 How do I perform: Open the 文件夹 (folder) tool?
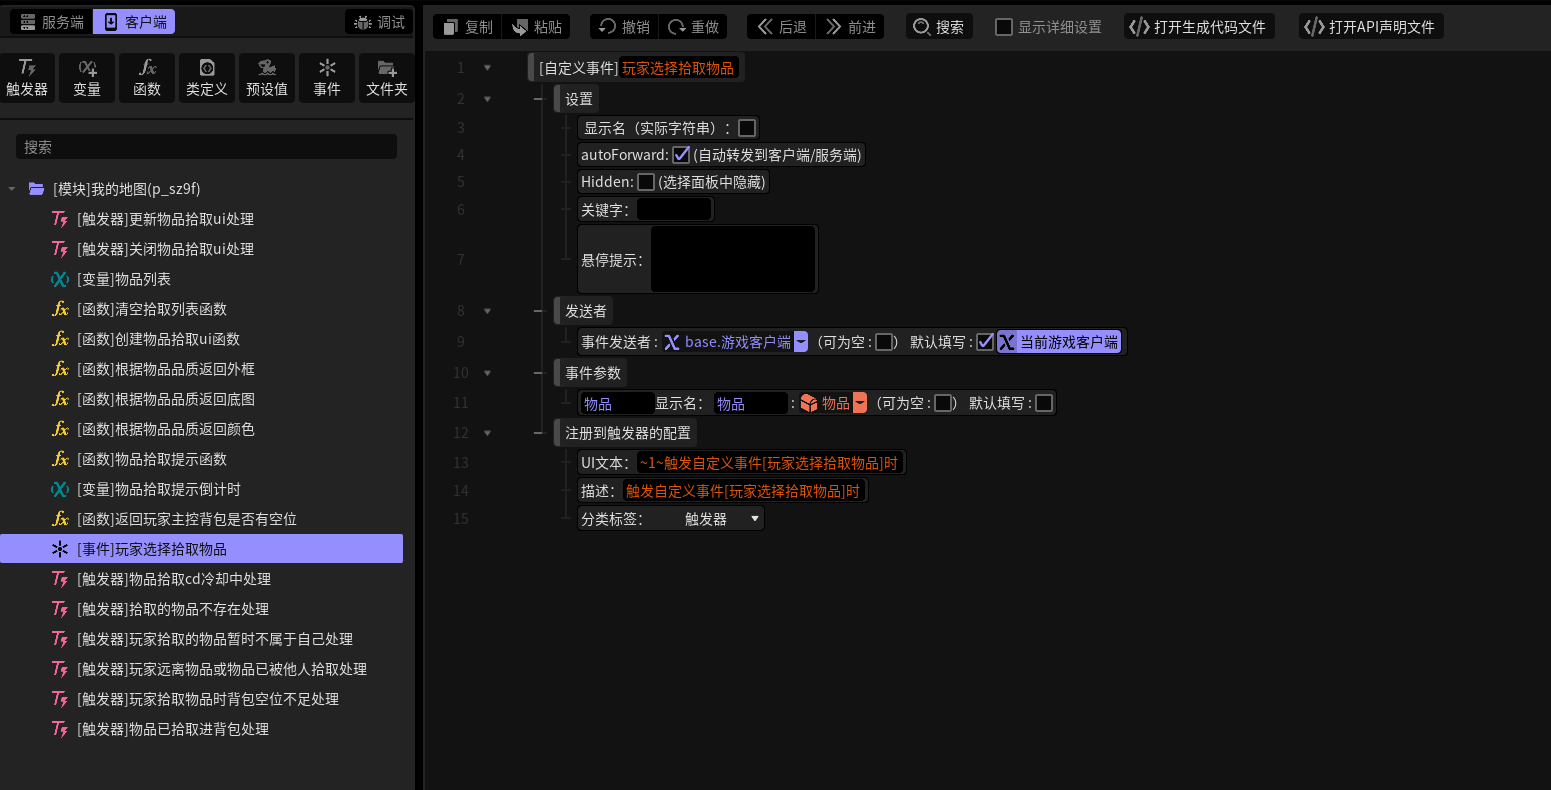click(x=387, y=78)
